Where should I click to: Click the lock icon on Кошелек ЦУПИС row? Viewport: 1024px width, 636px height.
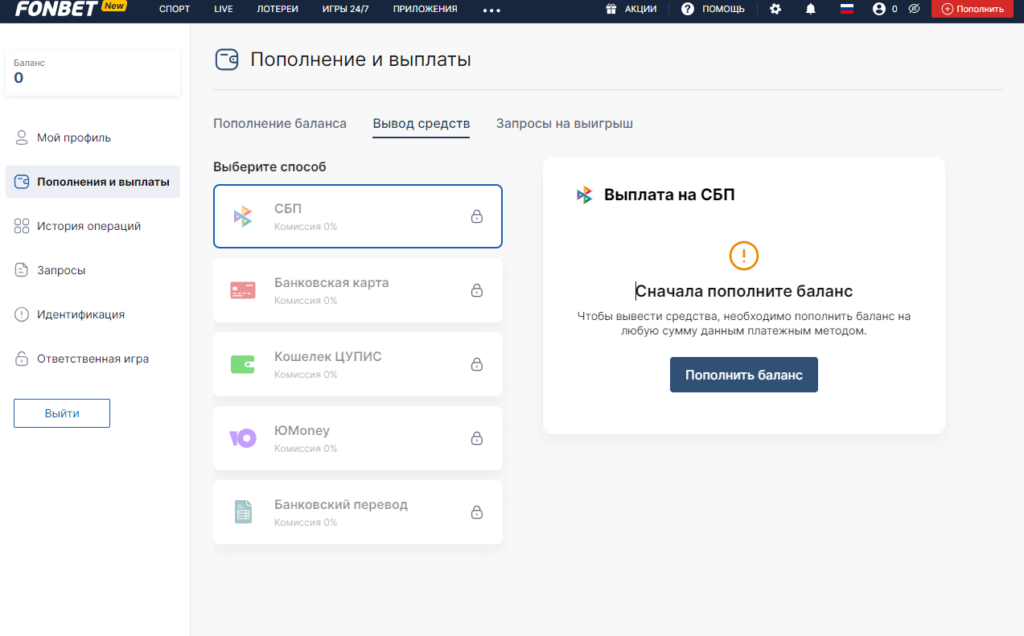point(477,364)
